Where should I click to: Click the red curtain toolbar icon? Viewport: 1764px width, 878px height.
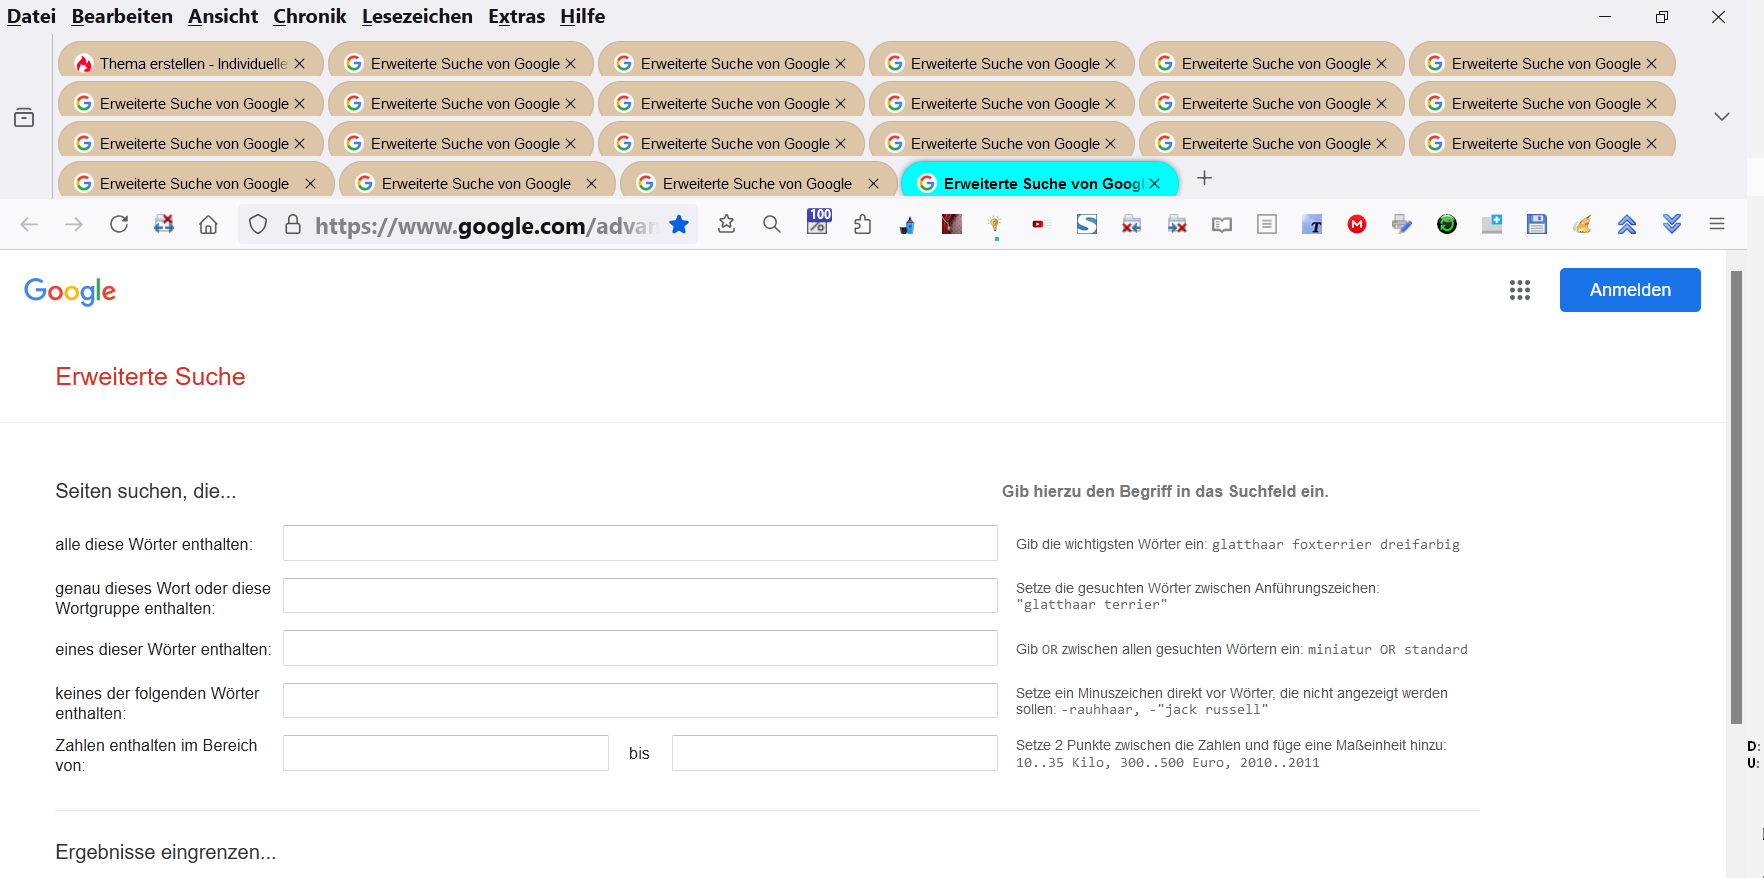pyautogui.click(x=952, y=224)
